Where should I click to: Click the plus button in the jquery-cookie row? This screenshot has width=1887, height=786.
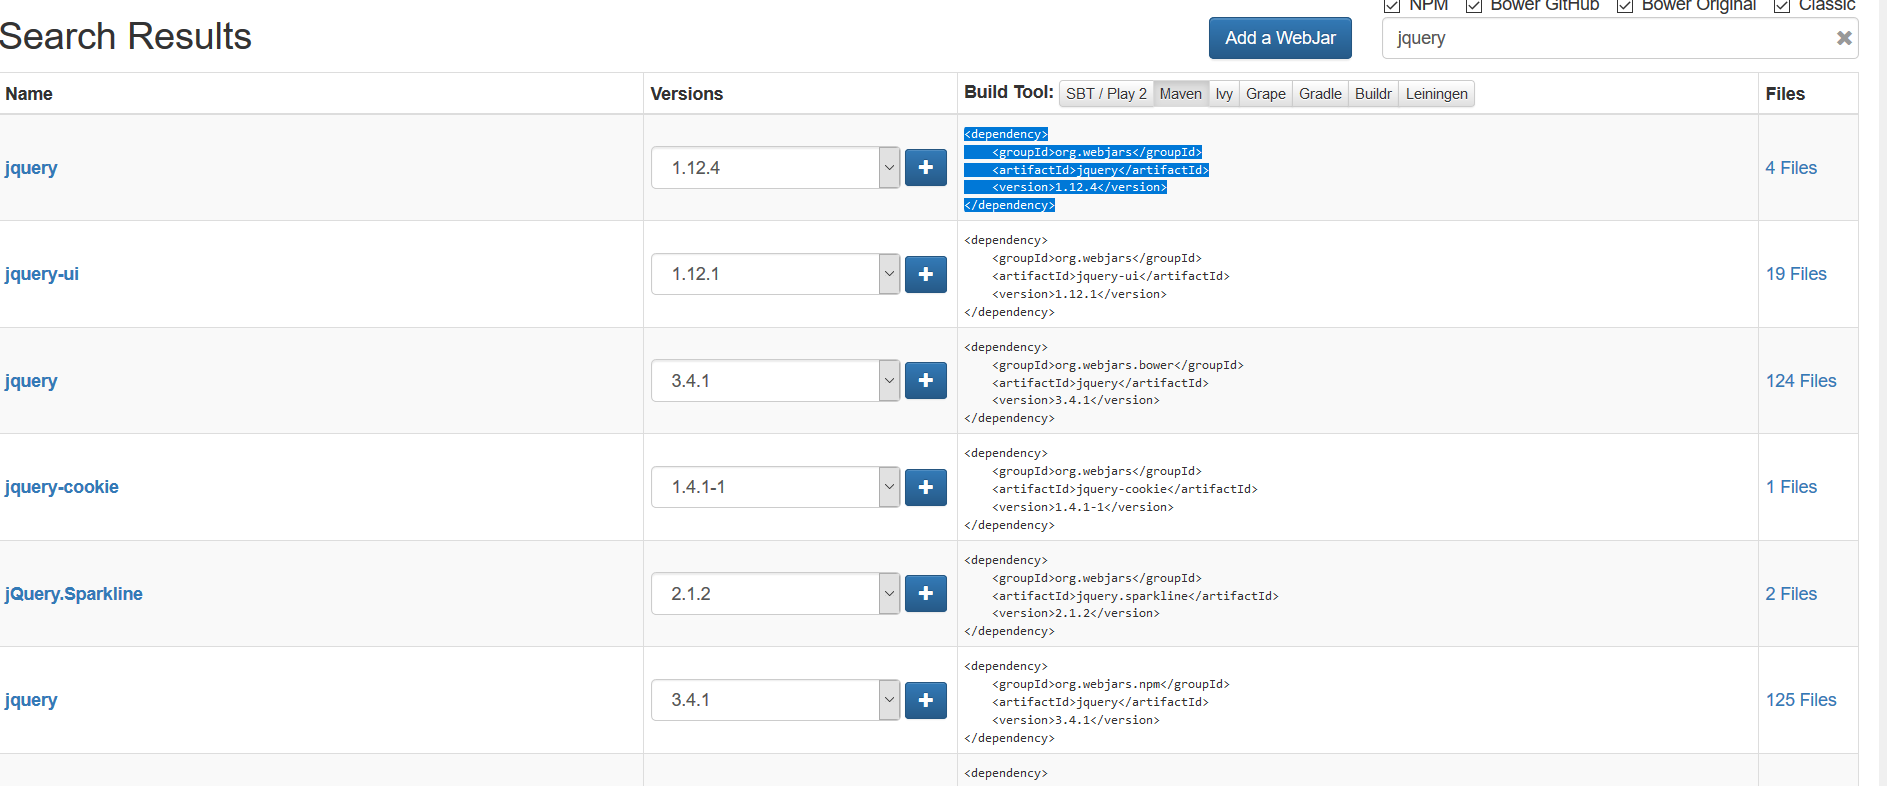coord(926,487)
